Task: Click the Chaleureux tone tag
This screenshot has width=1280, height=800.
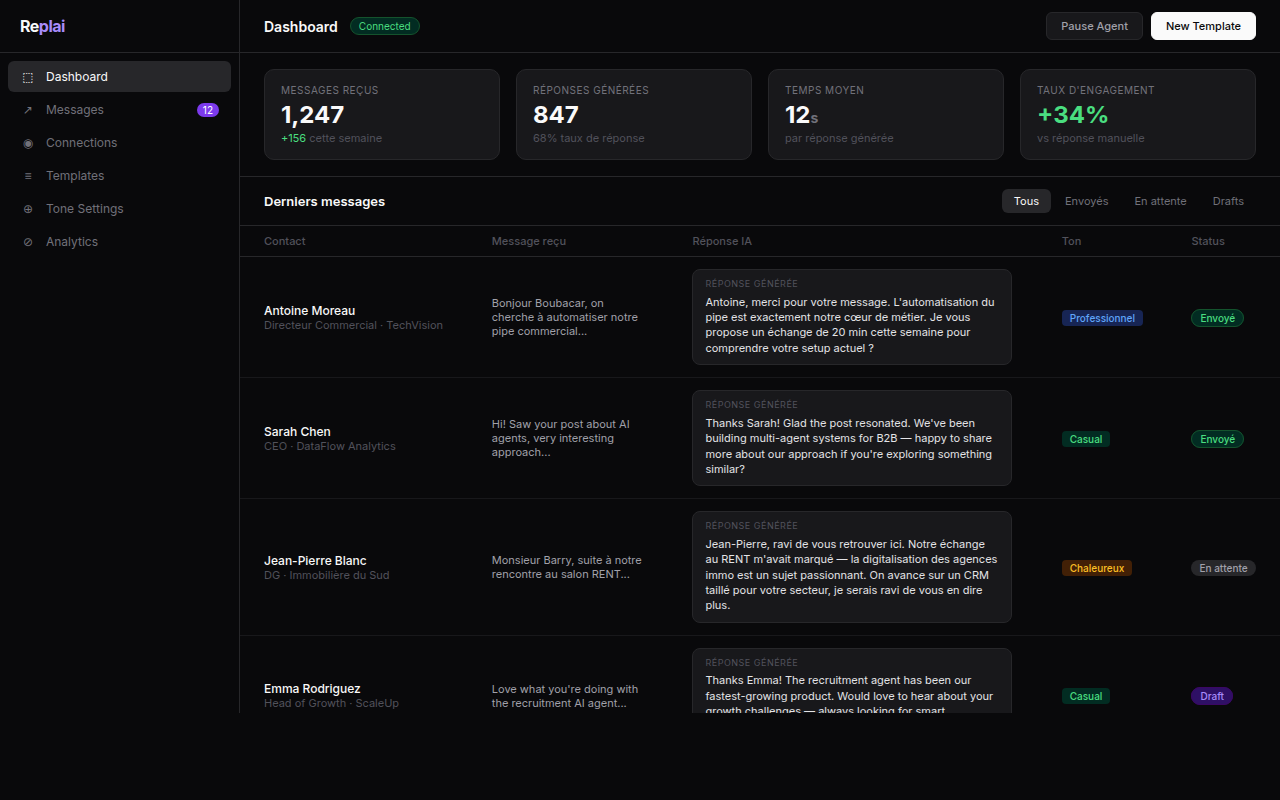Action: tap(1097, 568)
